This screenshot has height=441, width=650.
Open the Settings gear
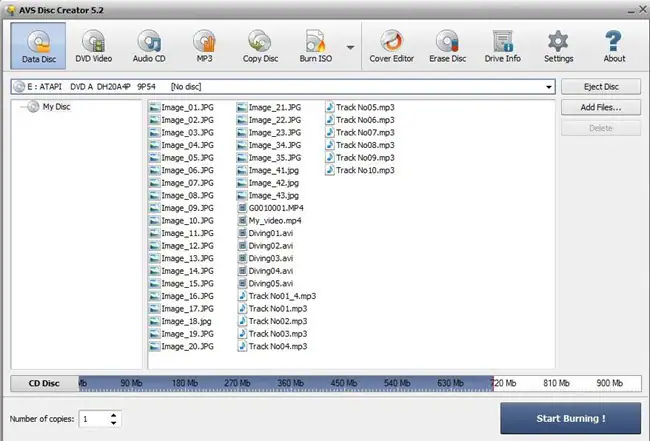(x=558, y=46)
